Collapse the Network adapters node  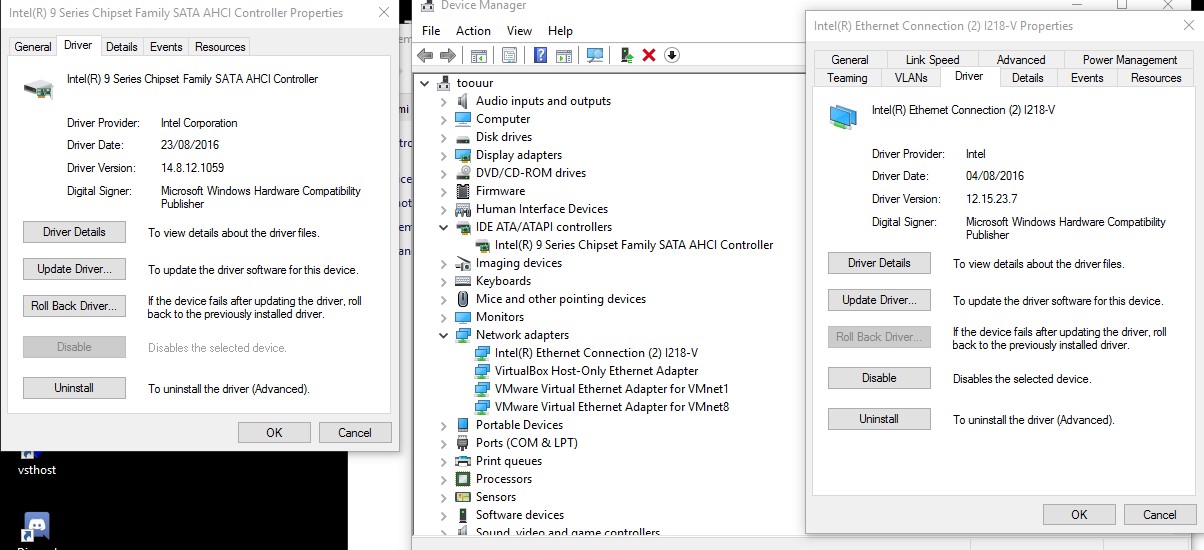444,335
